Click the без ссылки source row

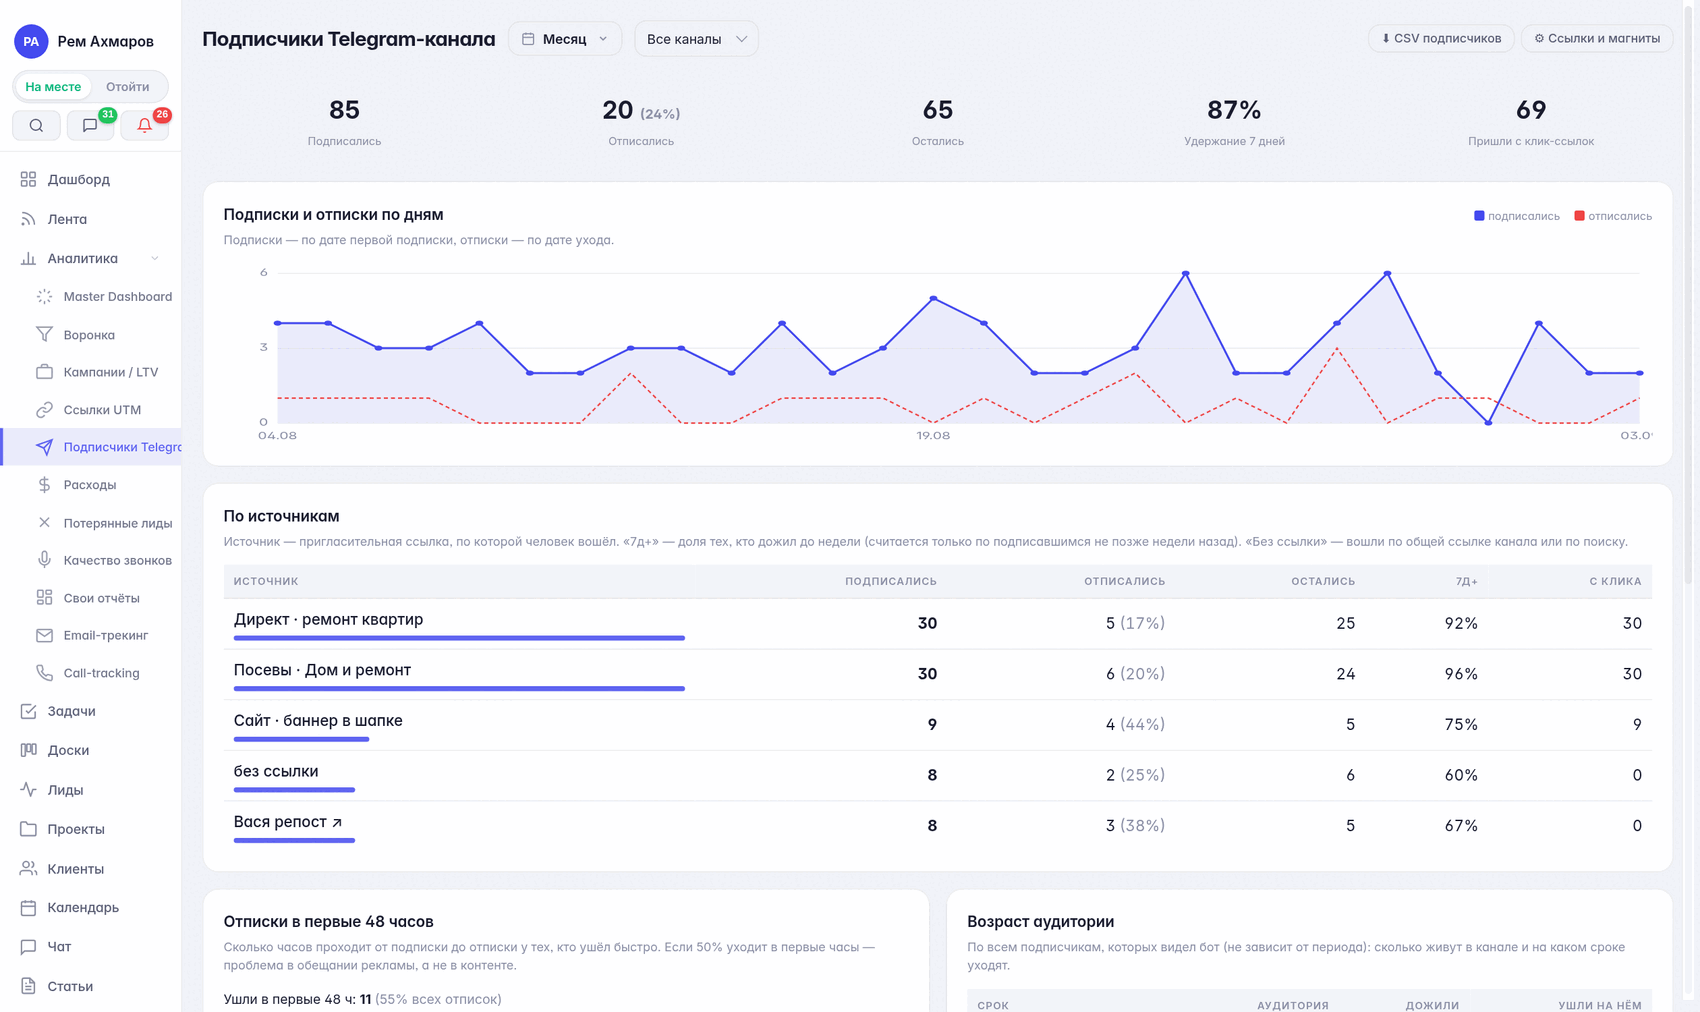(x=938, y=775)
